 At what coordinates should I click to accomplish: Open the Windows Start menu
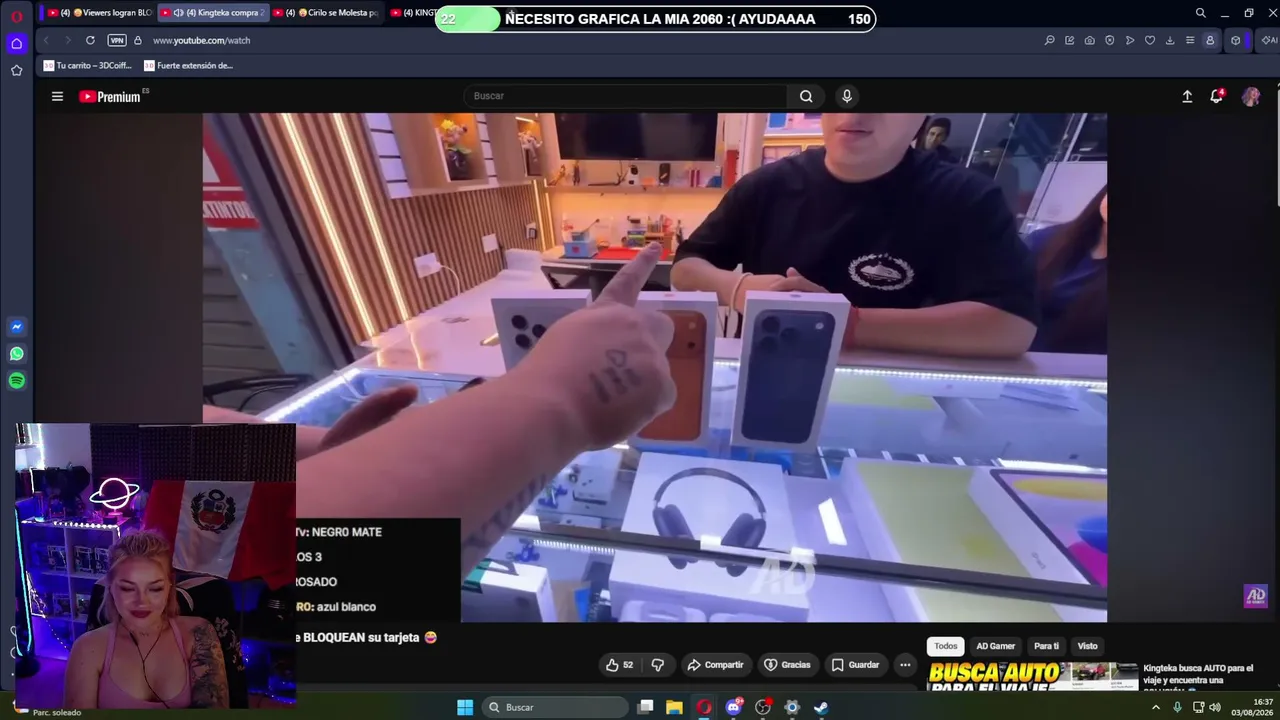click(465, 707)
